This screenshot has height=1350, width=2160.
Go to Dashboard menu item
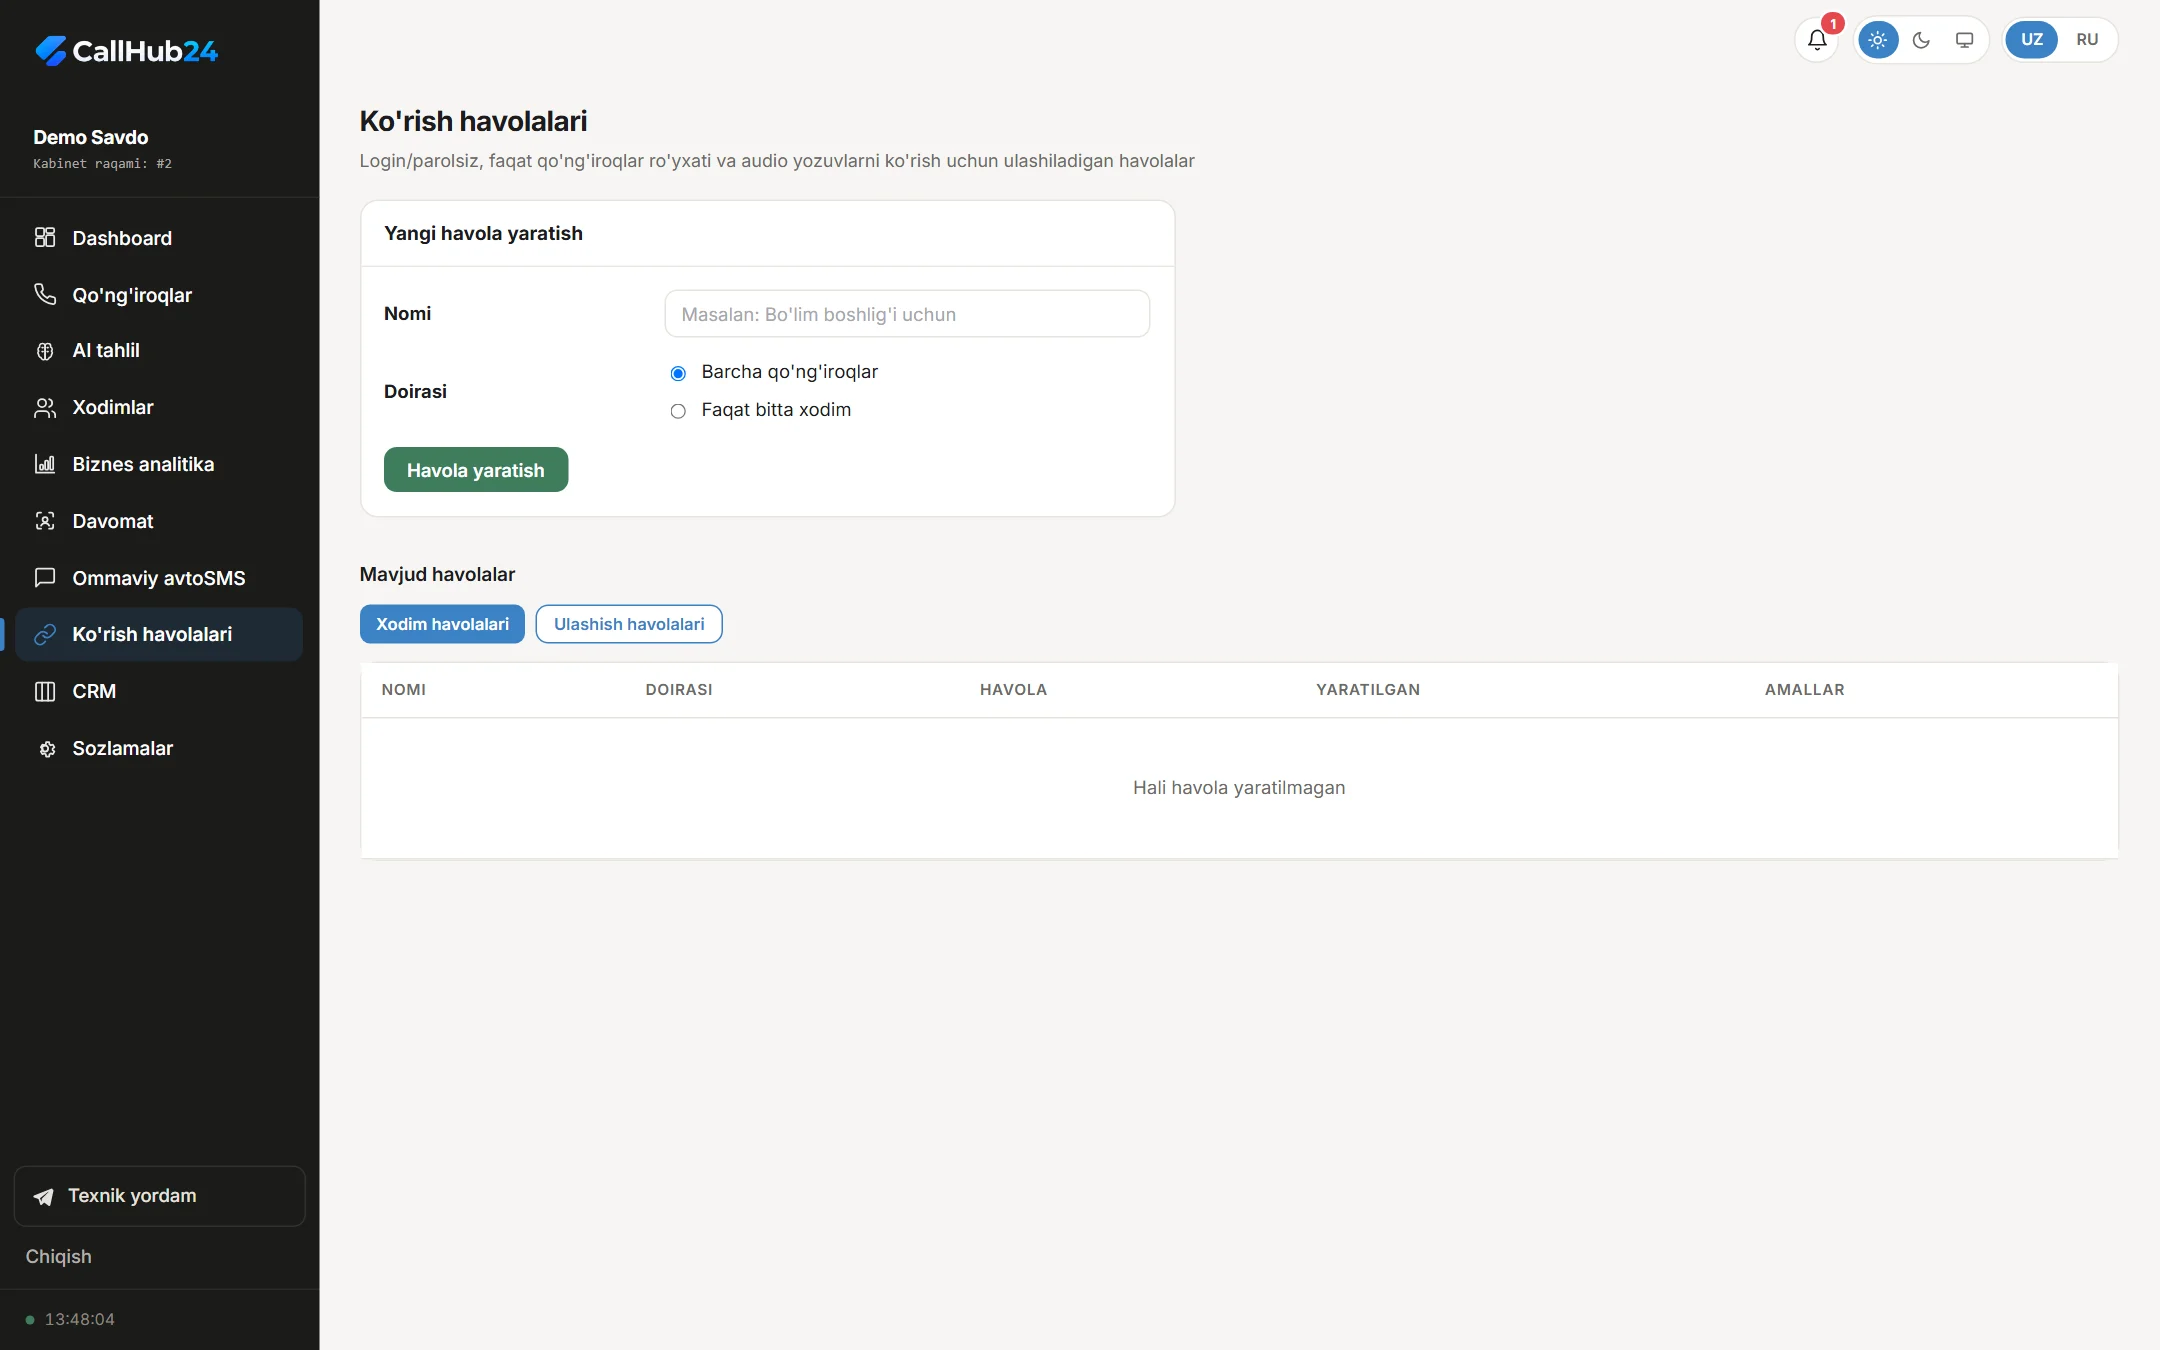coord(159,238)
